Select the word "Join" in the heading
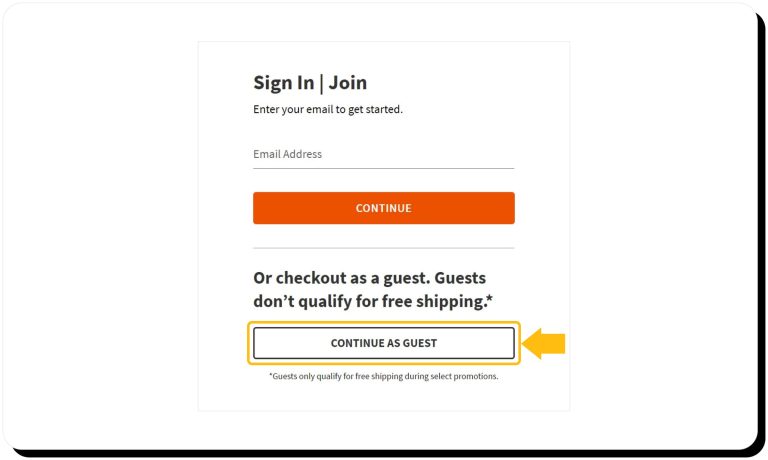This screenshot has width=768, height=460. tap(347, 83)
